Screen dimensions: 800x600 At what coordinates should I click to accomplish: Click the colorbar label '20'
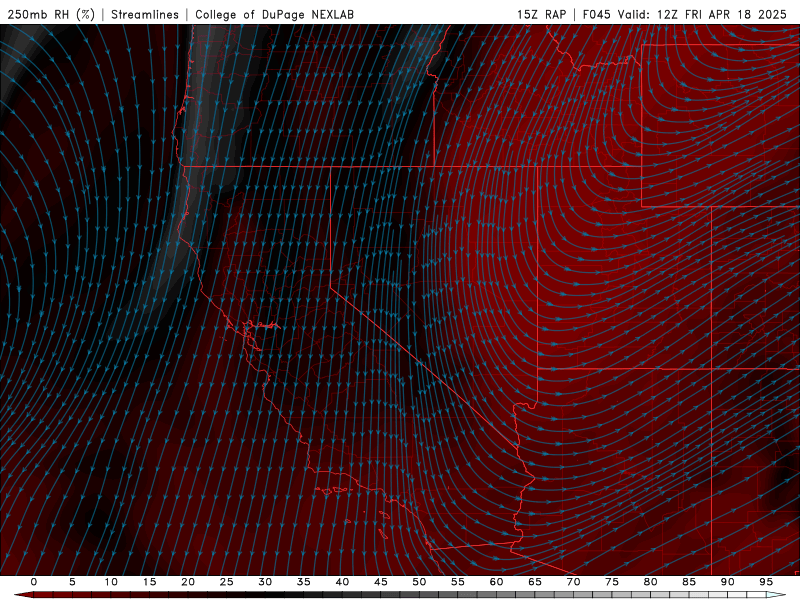point(188,582)
